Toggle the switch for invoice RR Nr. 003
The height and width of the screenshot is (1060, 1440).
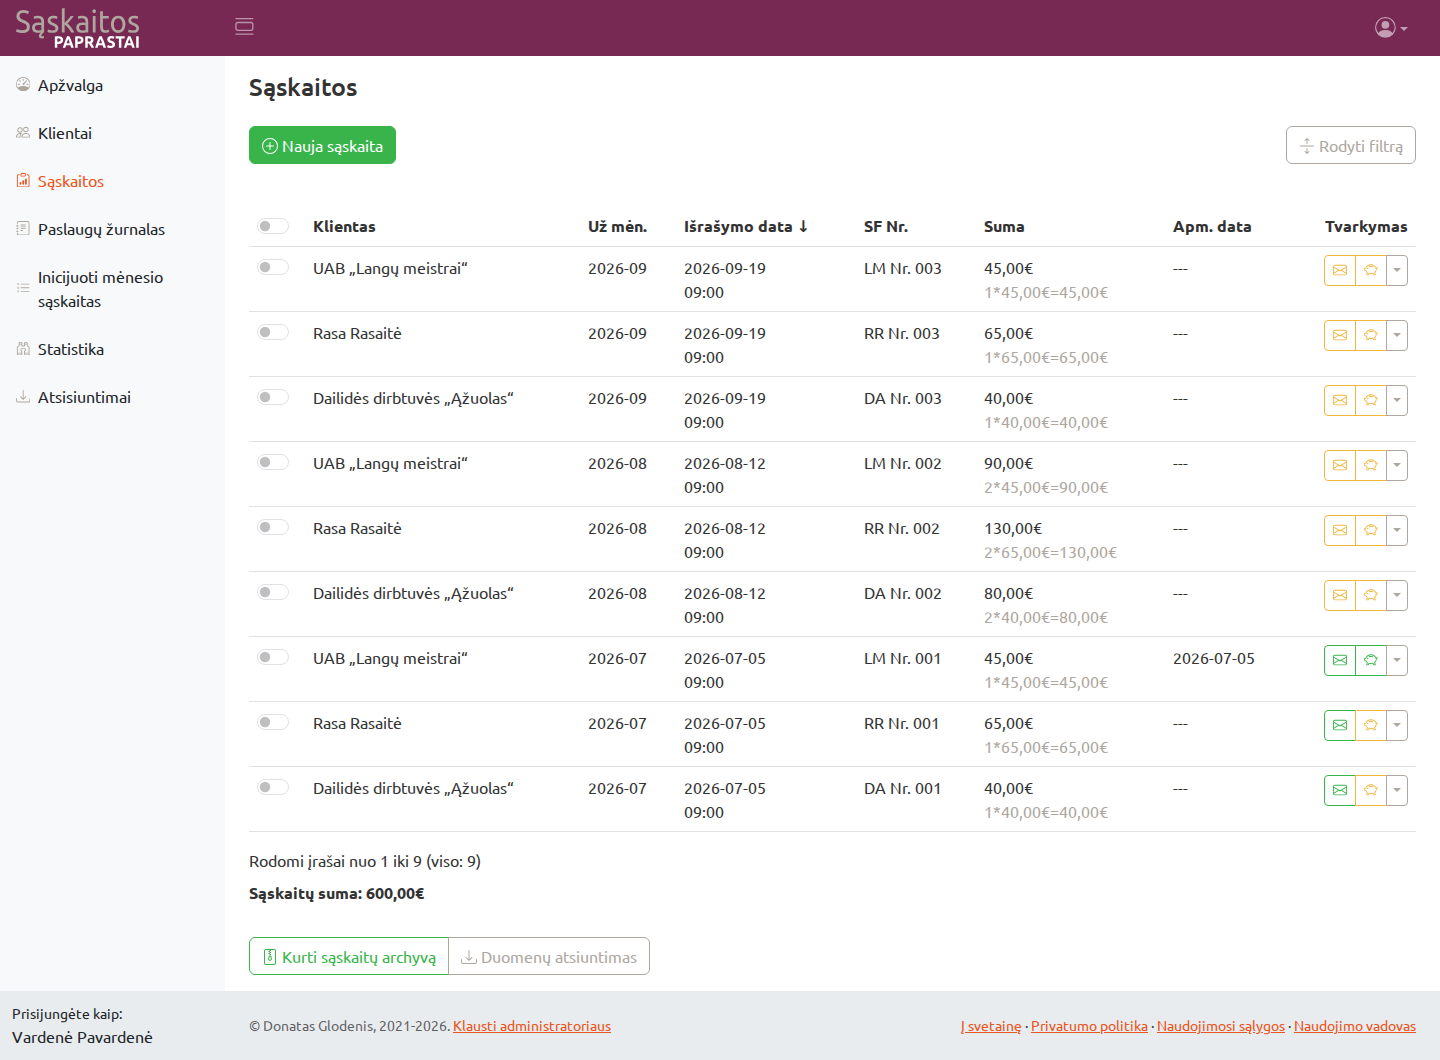point(273,332)
